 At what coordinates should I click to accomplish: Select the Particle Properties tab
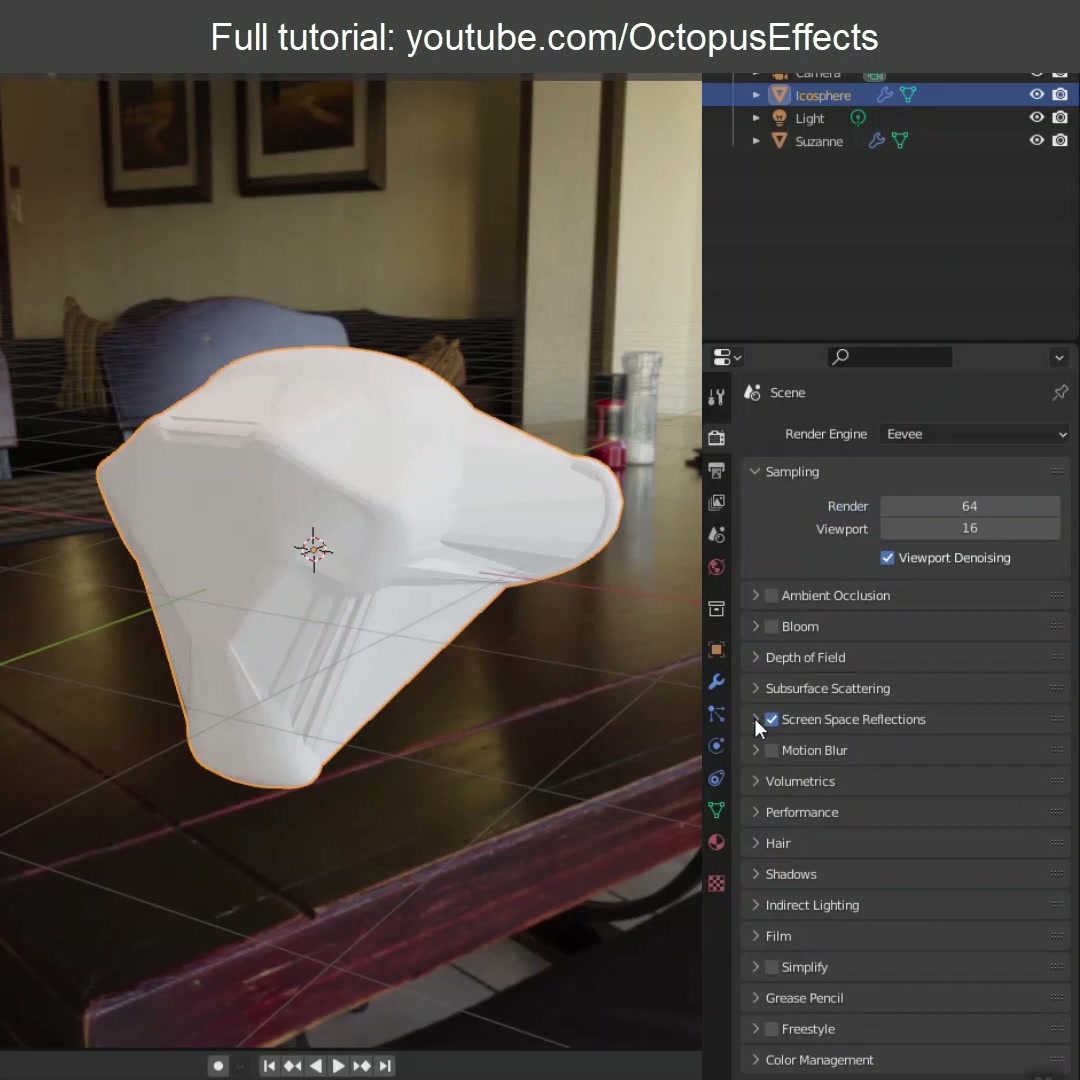716,713
